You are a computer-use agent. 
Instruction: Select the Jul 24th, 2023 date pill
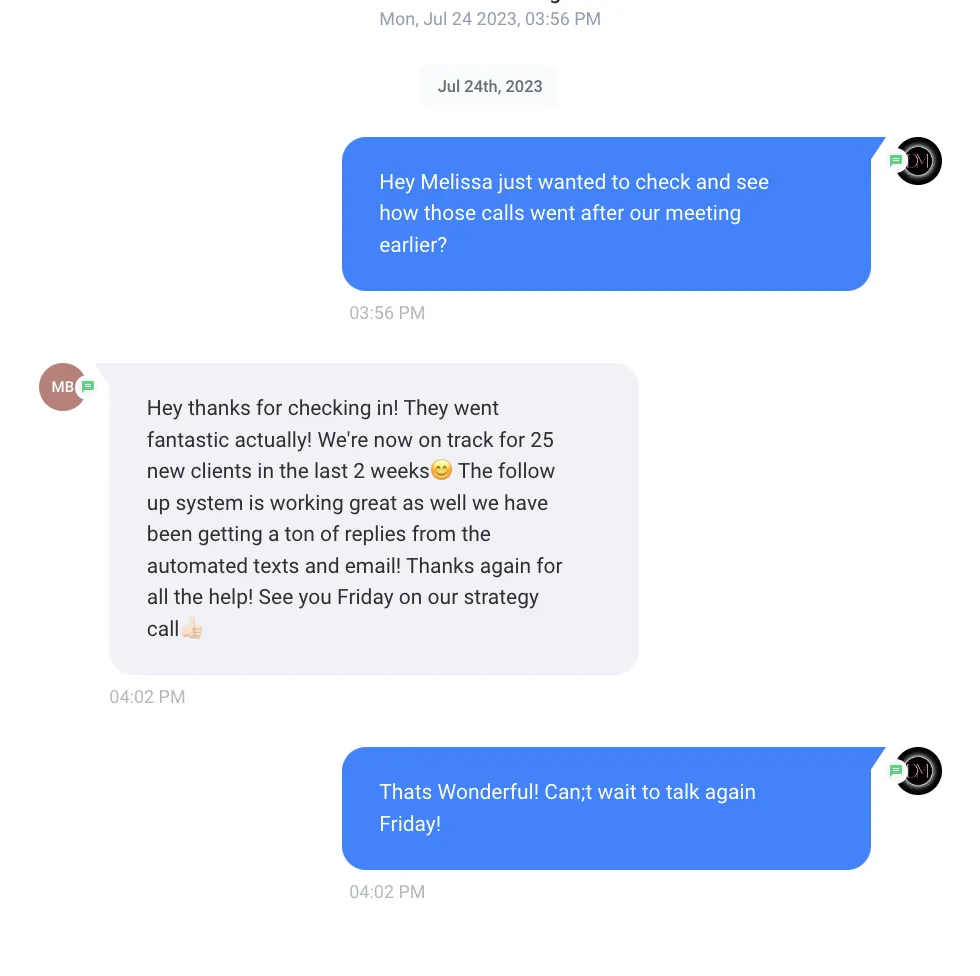[x=490, y=86]
